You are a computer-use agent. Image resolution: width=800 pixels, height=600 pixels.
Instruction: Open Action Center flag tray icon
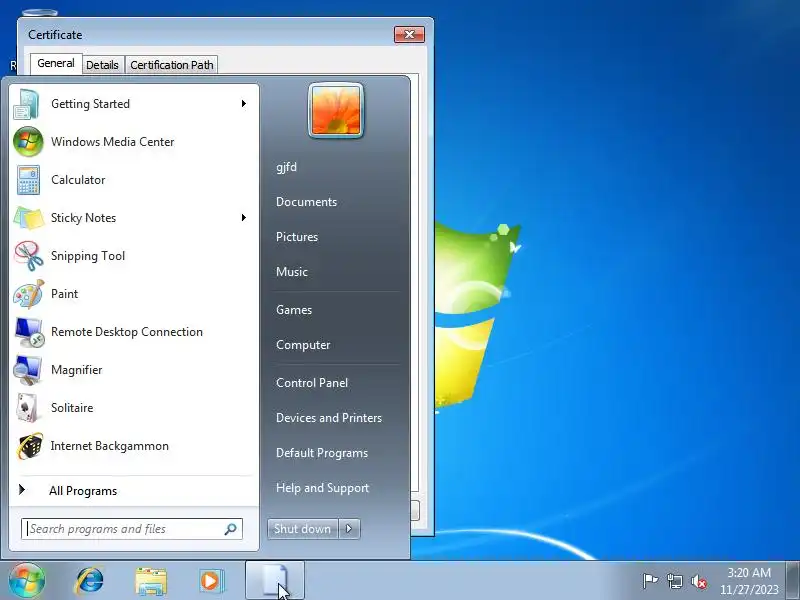tap(649, 581)
